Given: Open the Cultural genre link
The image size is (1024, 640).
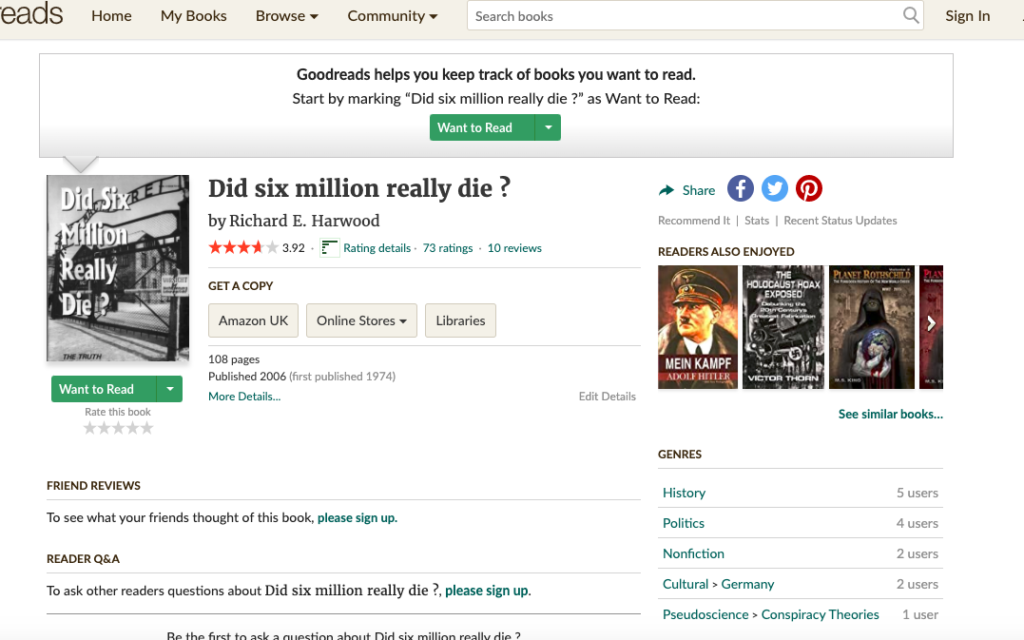Looking at the screenshot, I should [x=685, y=584].
